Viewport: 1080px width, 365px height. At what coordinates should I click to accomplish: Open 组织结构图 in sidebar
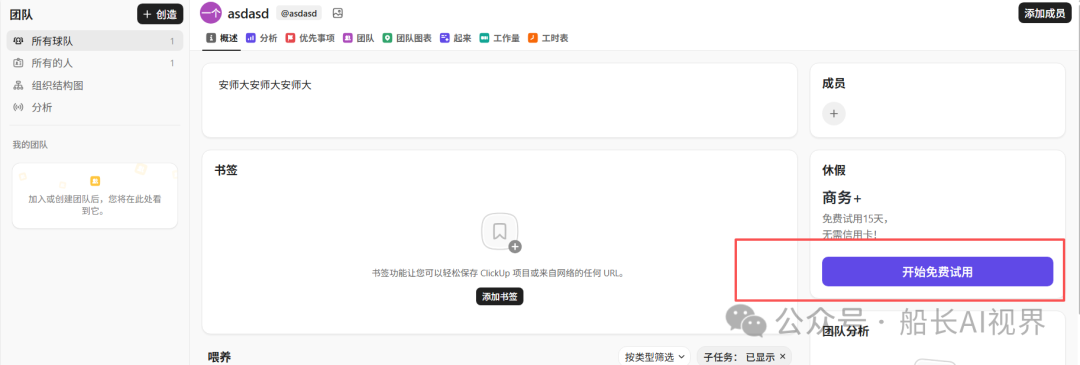pyautogui.click(x=95, y=85)
